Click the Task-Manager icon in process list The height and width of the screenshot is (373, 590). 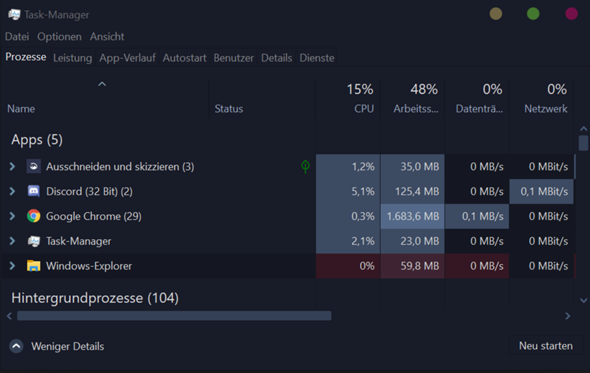(x=33, y=241)
